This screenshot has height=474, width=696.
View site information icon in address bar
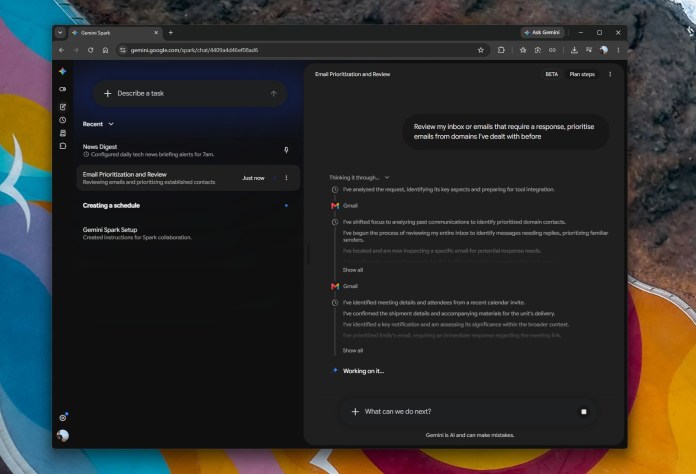123,50
